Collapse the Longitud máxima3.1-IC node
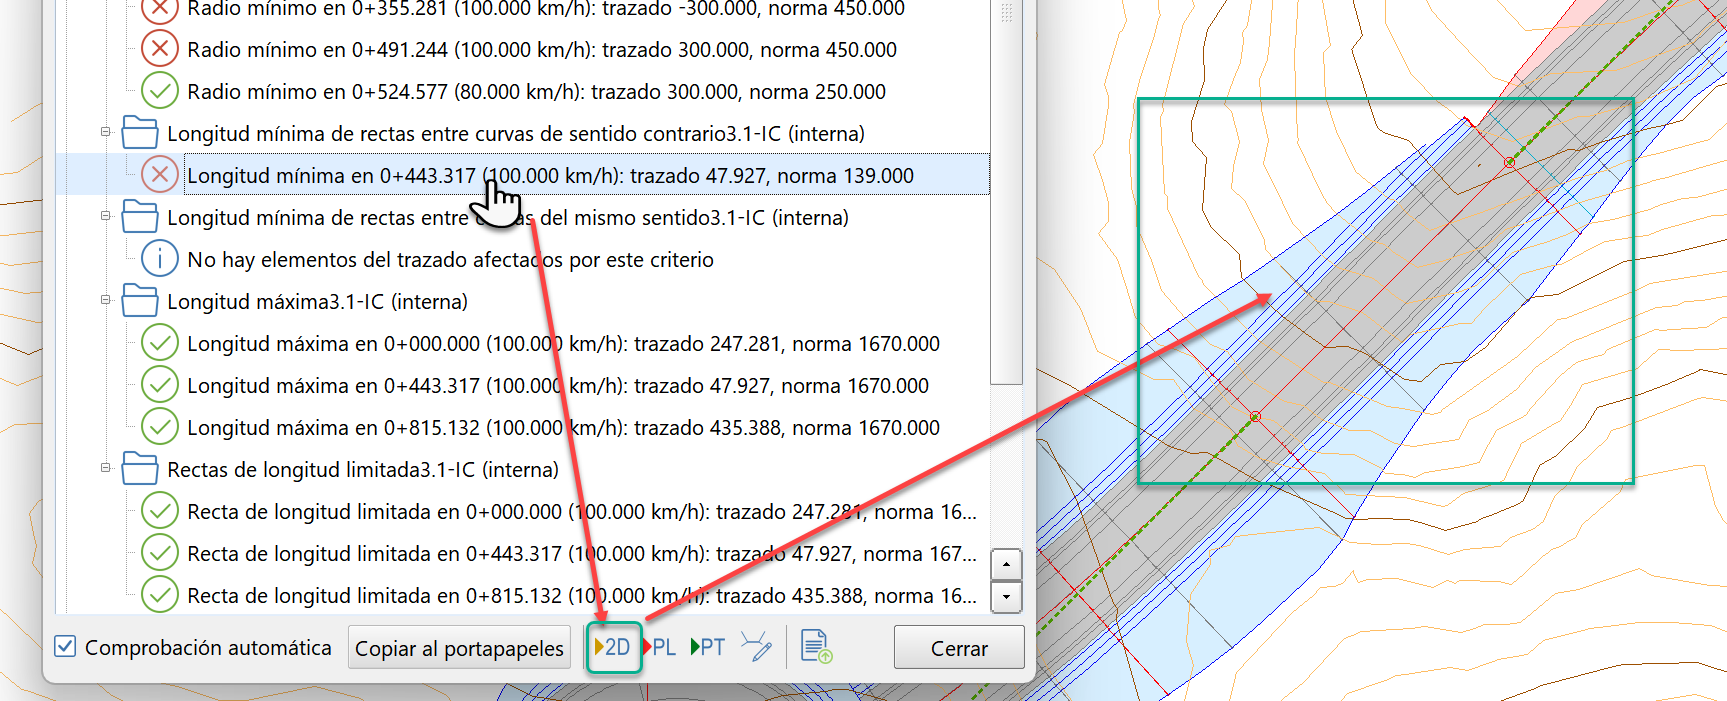 105,300
